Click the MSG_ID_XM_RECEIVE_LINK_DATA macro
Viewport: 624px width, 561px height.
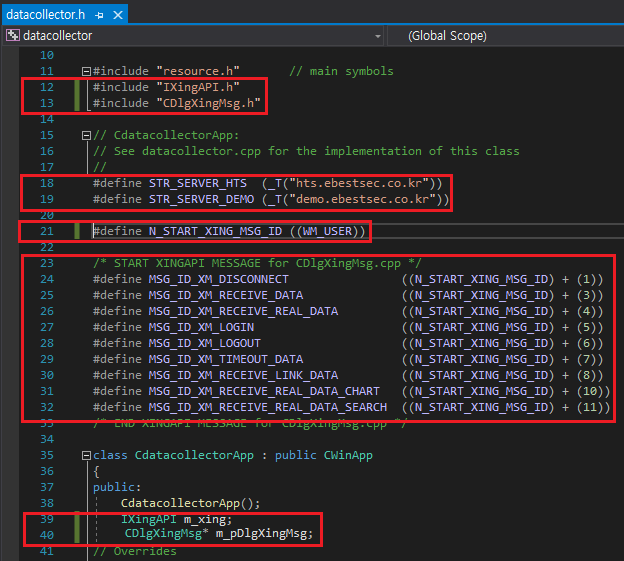point(243,375)
